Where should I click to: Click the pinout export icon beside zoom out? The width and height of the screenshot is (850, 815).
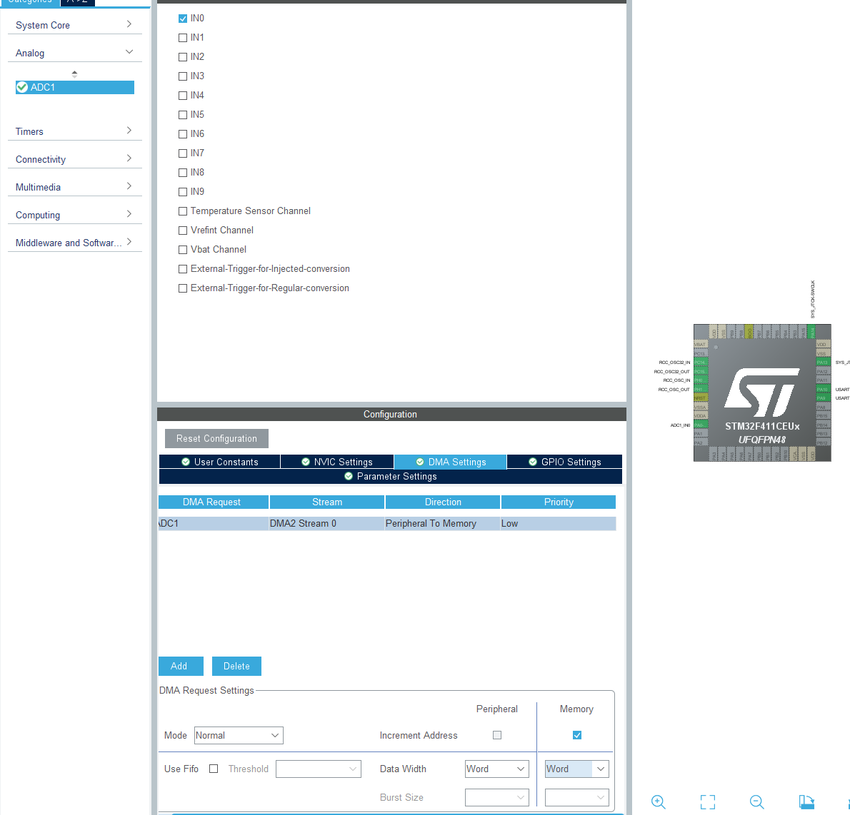tap(806, 801)
